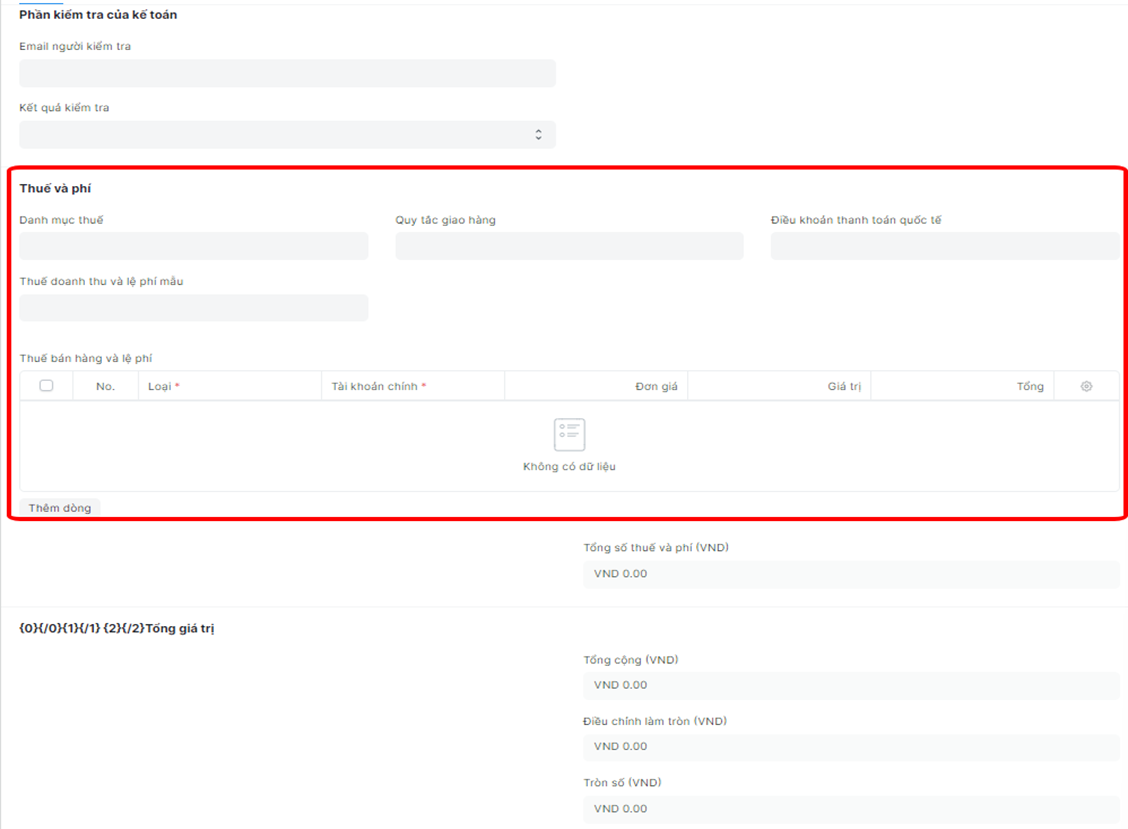
Task: Click into the Quy tắc giao hàng field
Action: (569, 246)
